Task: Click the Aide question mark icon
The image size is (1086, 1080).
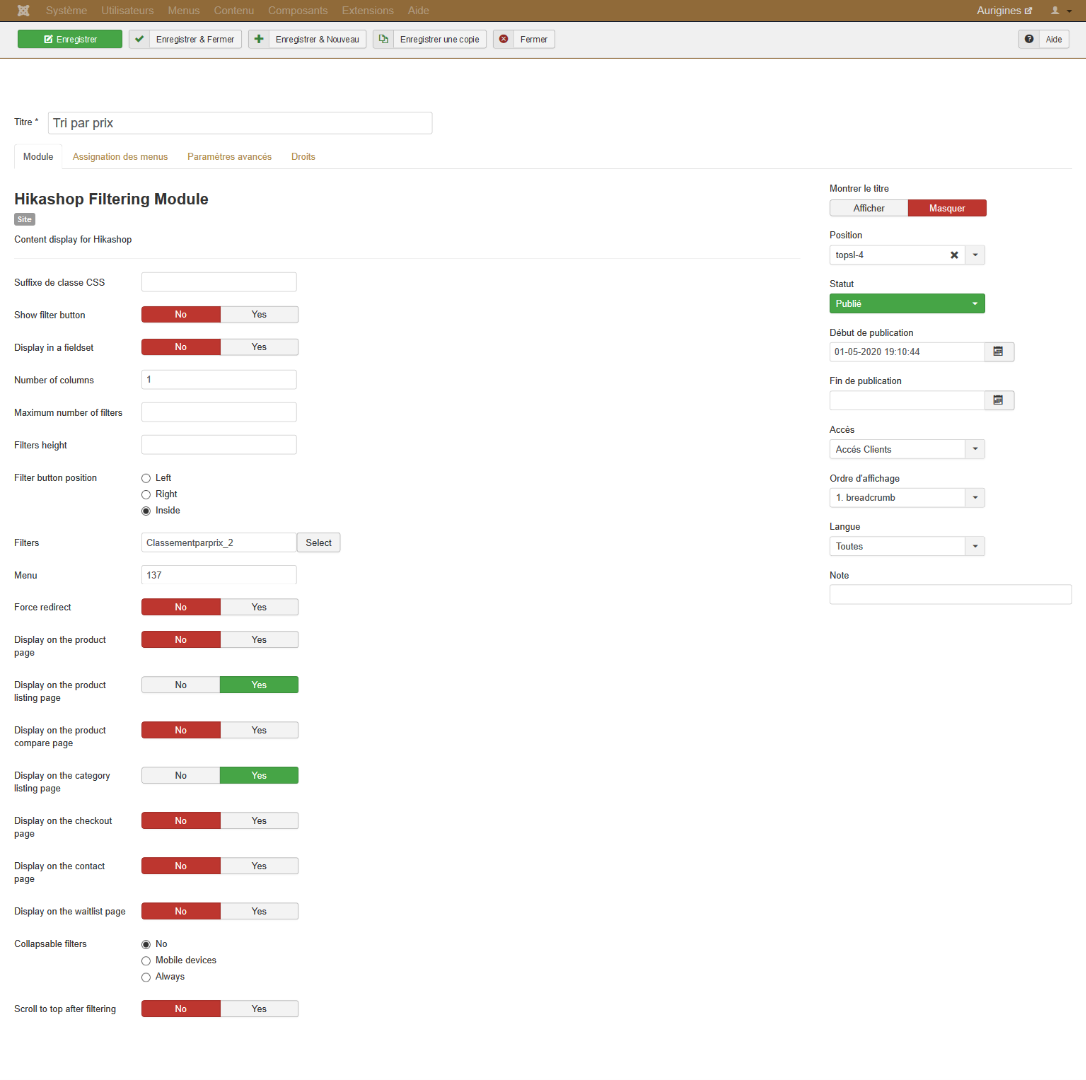Action: click(1029, 39)
